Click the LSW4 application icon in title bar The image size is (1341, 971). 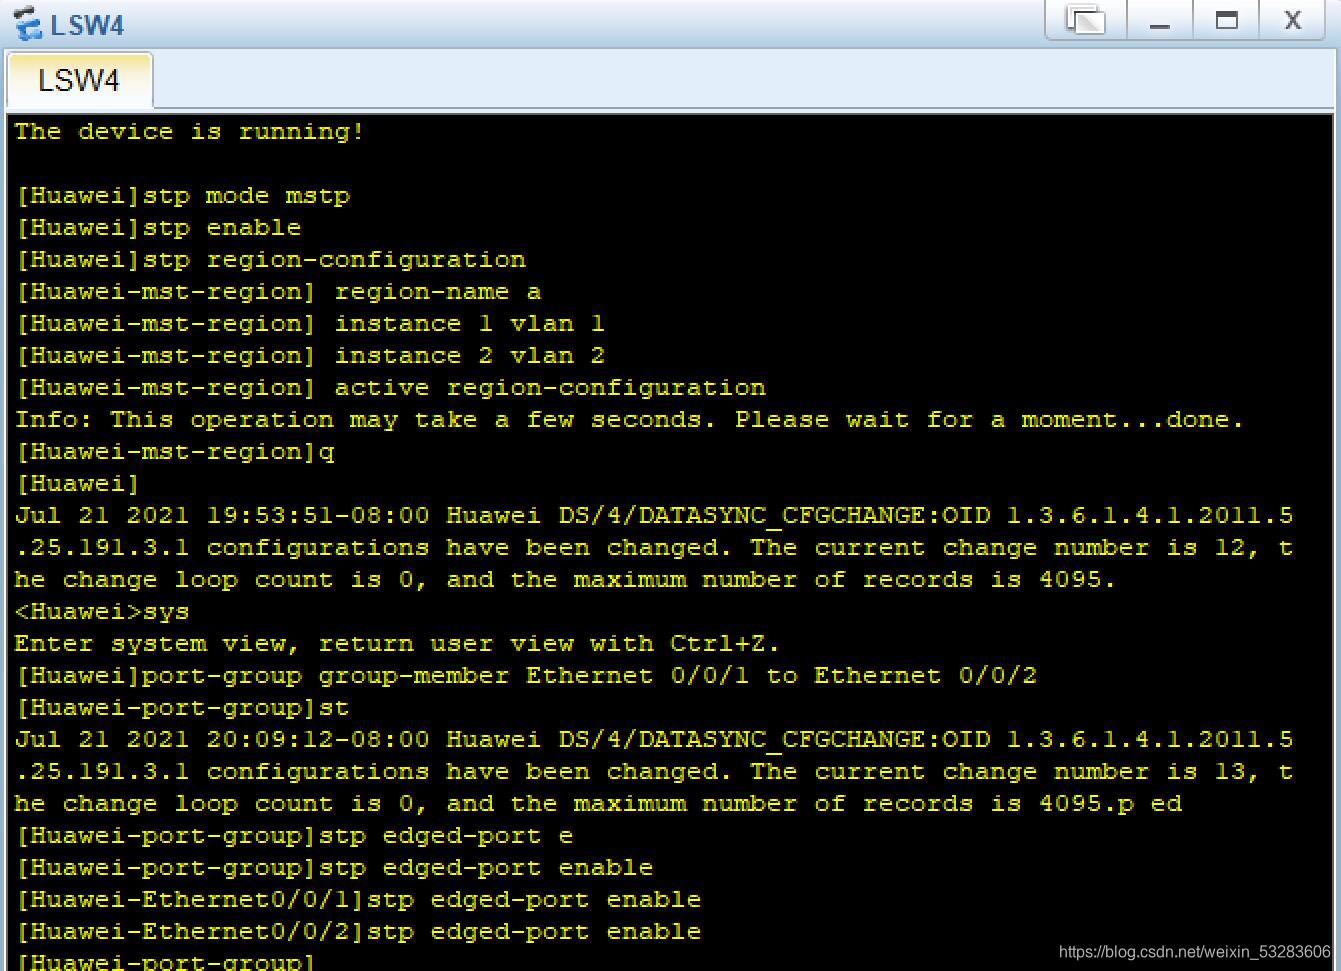point(27,23)
